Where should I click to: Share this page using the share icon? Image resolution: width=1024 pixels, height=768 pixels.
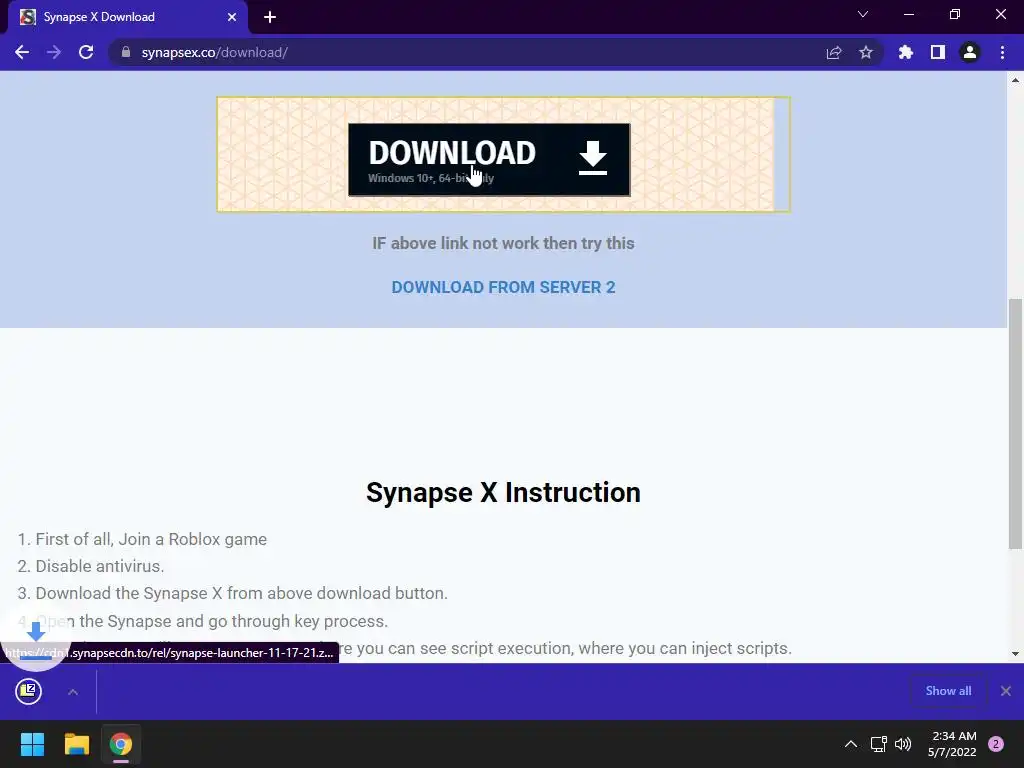[834, 52]
